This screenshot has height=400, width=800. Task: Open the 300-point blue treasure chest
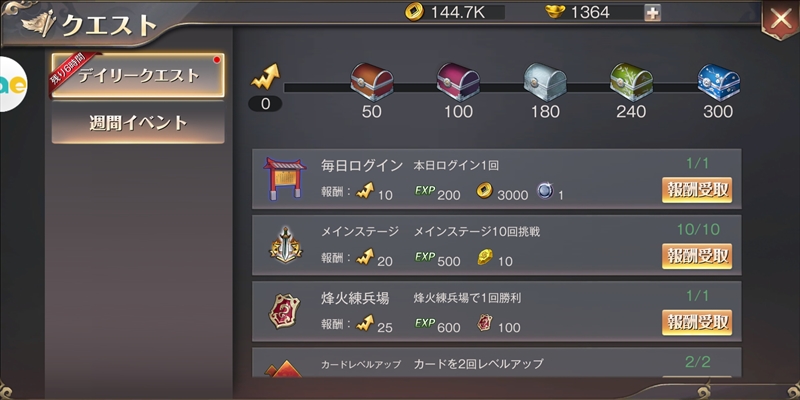(718, 82)
